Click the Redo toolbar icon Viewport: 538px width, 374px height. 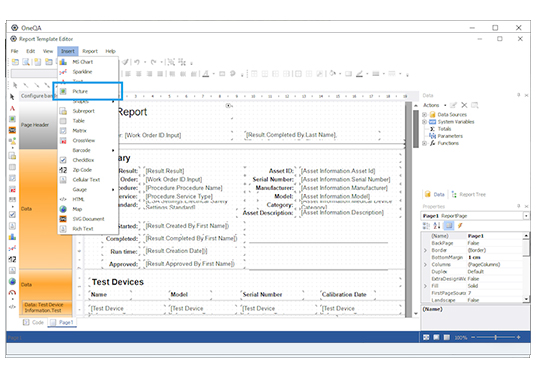pyautogui.click(x=153, y=62)
